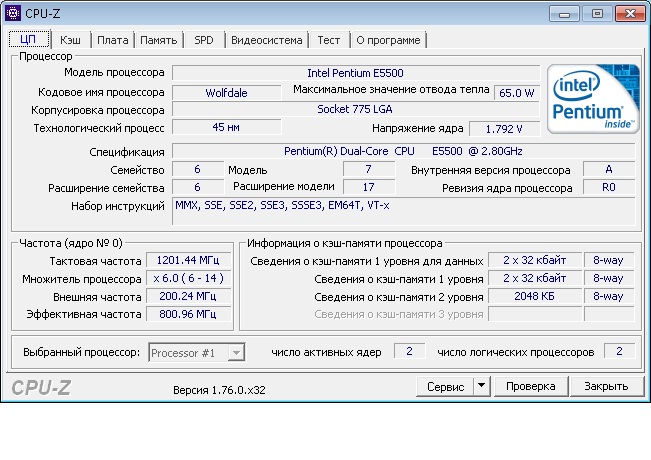Maximize the CPU-Z window
Viewport: 651px width, 460px height.
point(597,14)
